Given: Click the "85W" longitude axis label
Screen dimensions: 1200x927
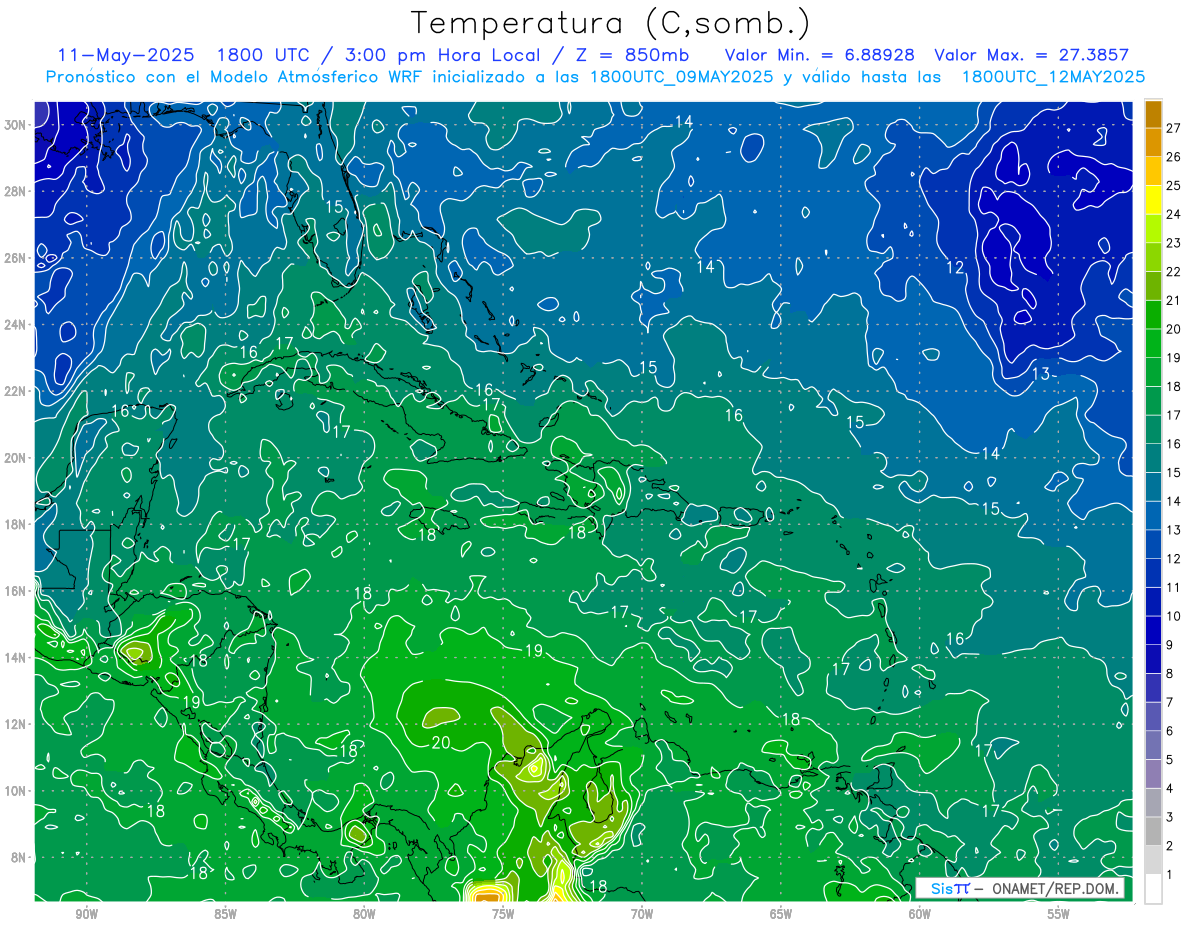Looking at the screenshot, I should (225, 914).
